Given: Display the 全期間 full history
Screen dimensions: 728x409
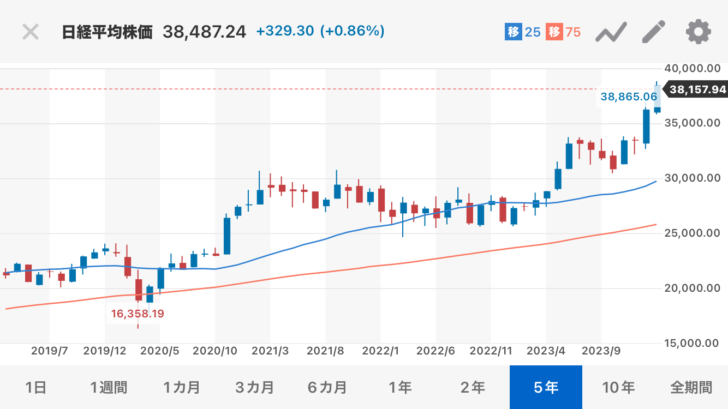Looking at the screenshot, I should (691, 387).
